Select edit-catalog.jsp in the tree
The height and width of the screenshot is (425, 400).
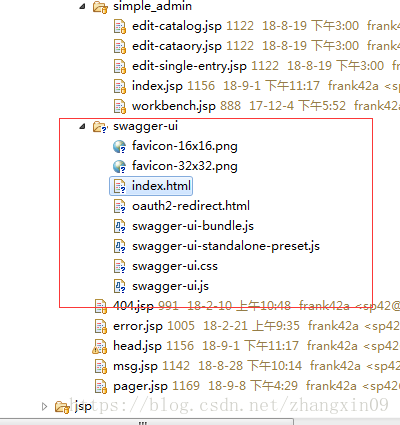tap(177, 26)
